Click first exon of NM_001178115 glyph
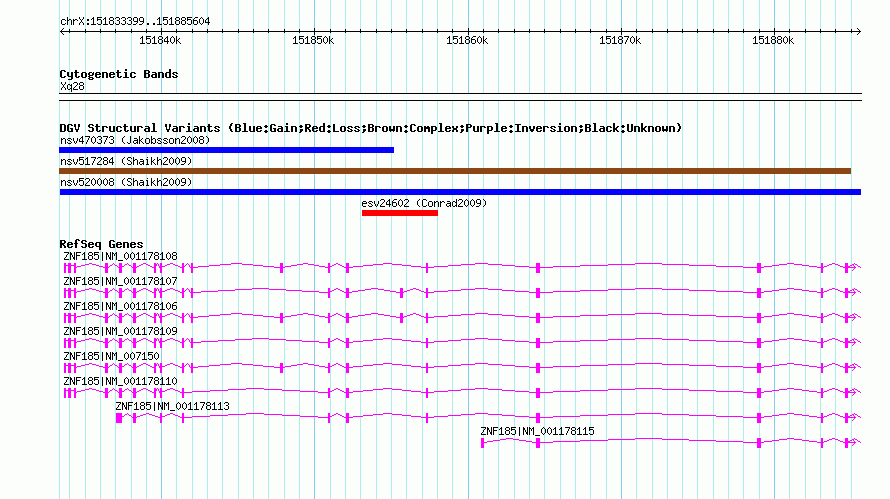The height and width of the screenshot is (499, 890). point(482,443)
